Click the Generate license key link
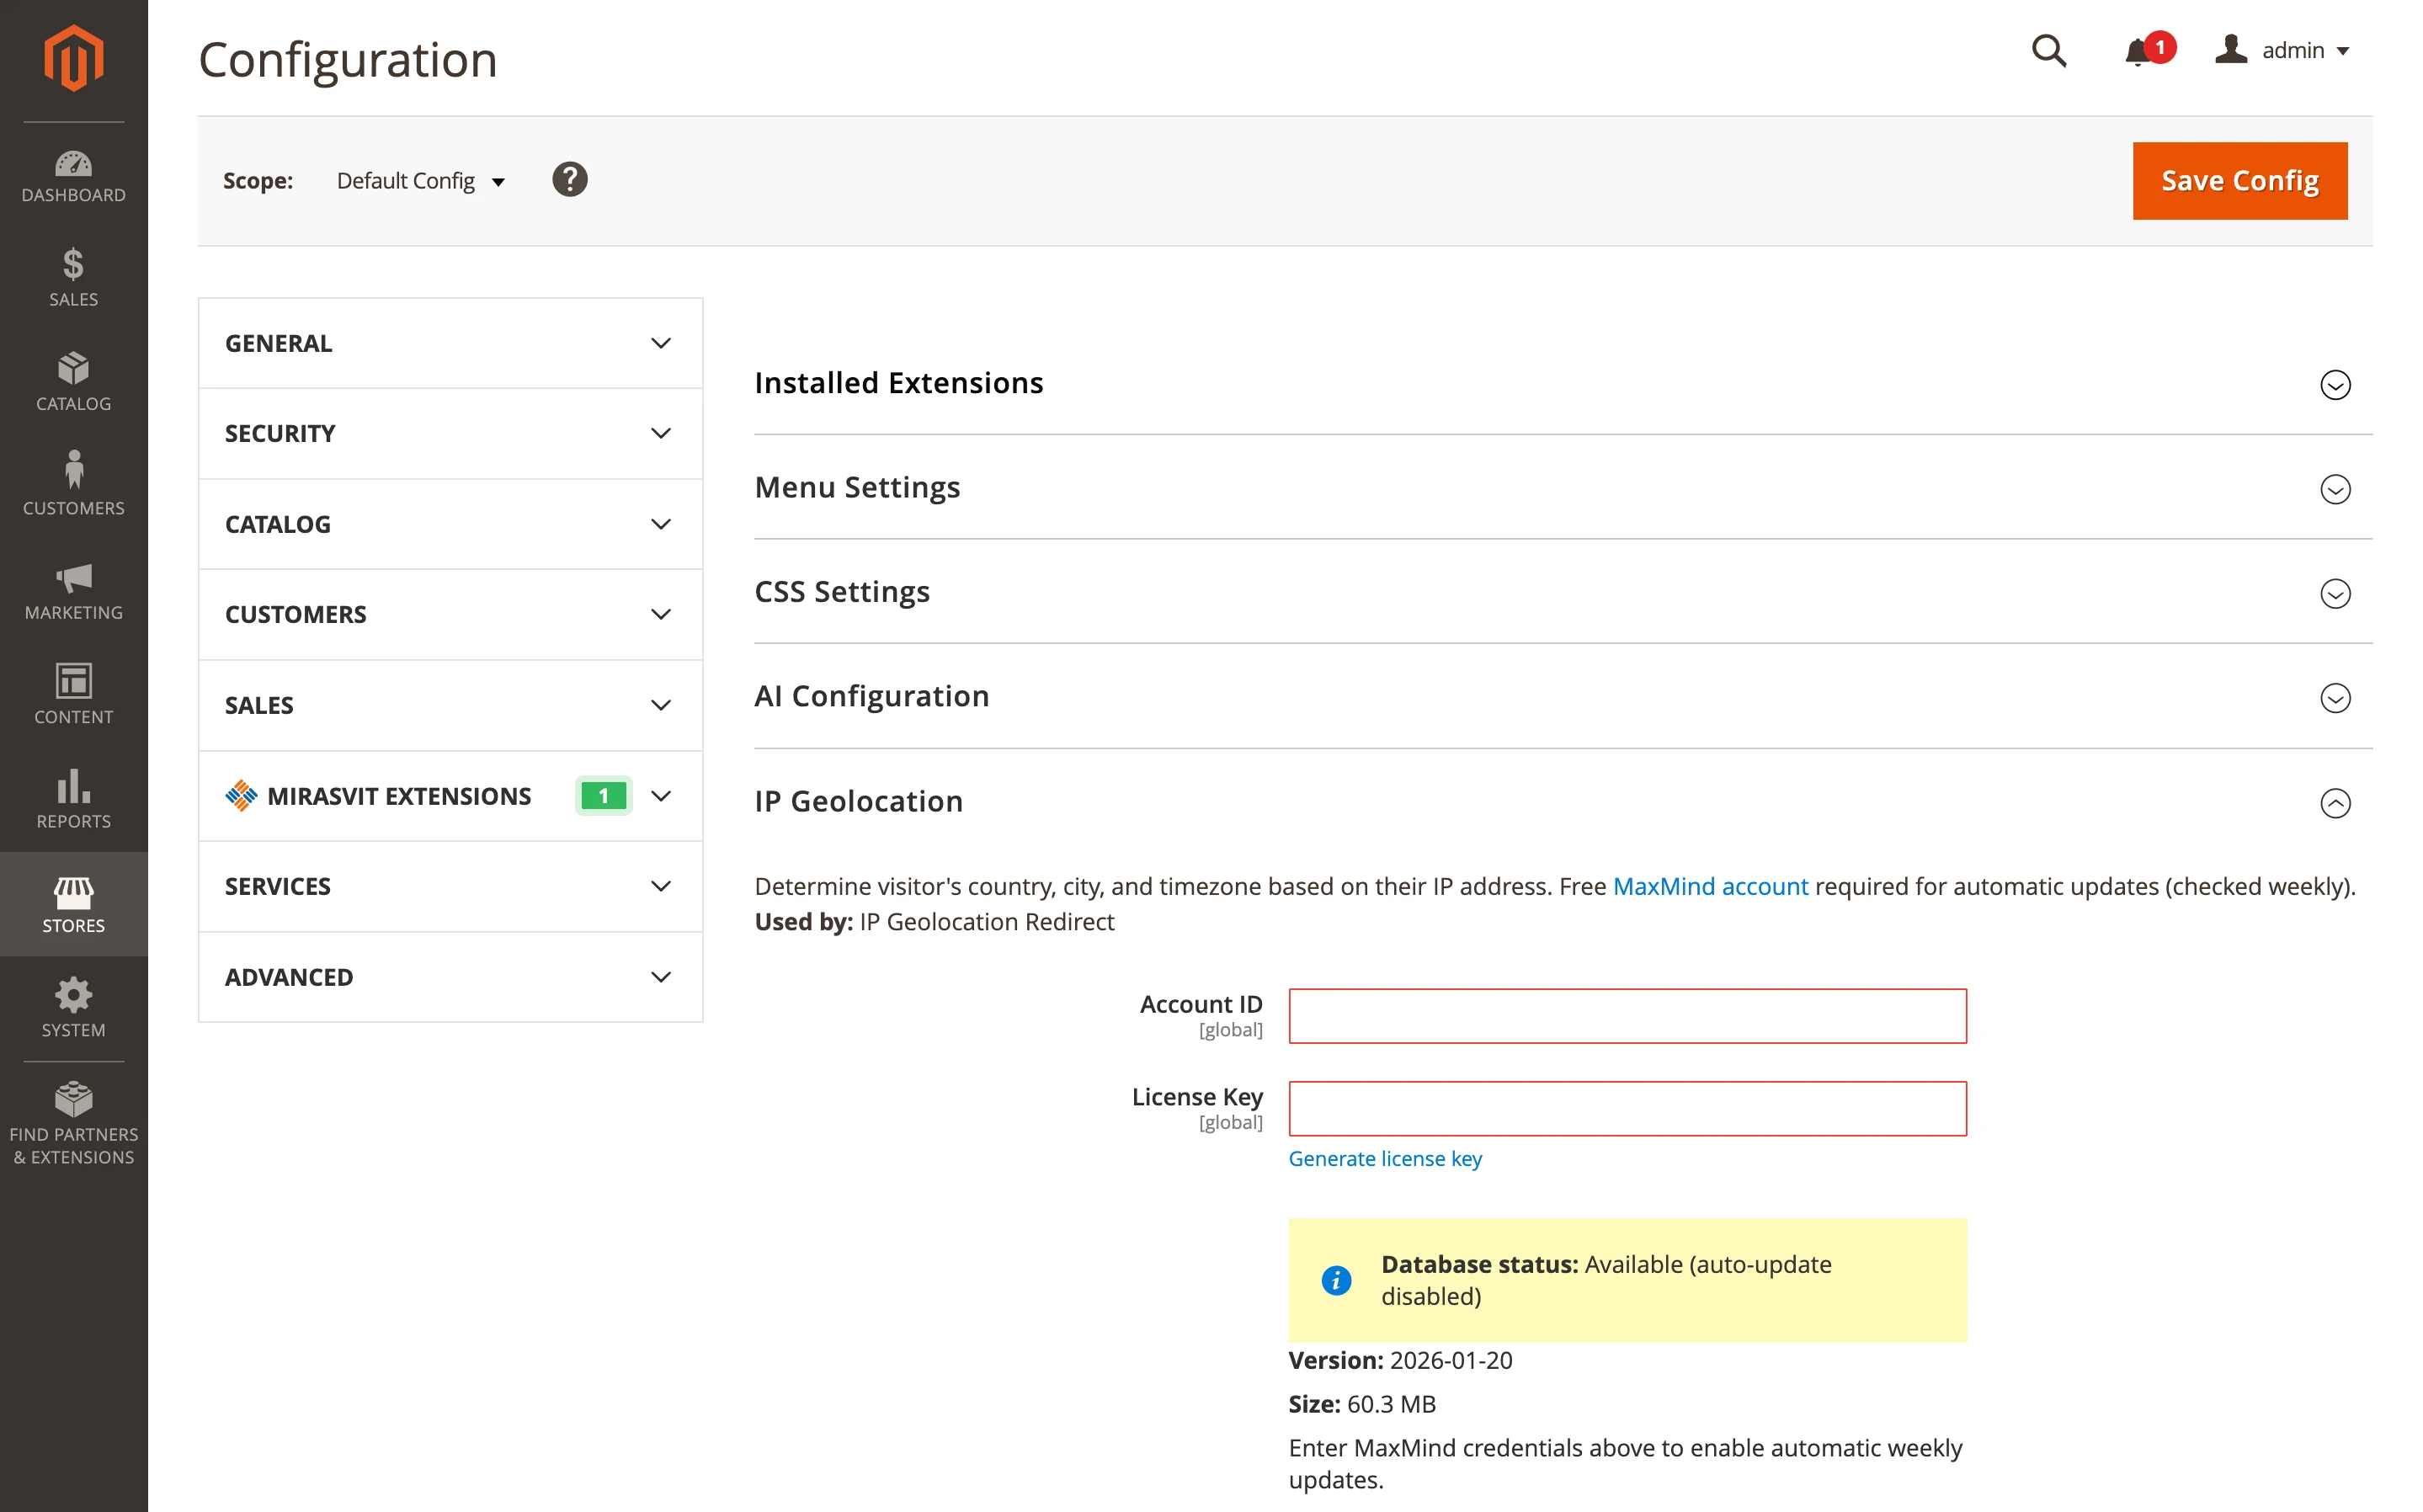Viewport: 2423px width, 1512px height. (1385, 1158)
